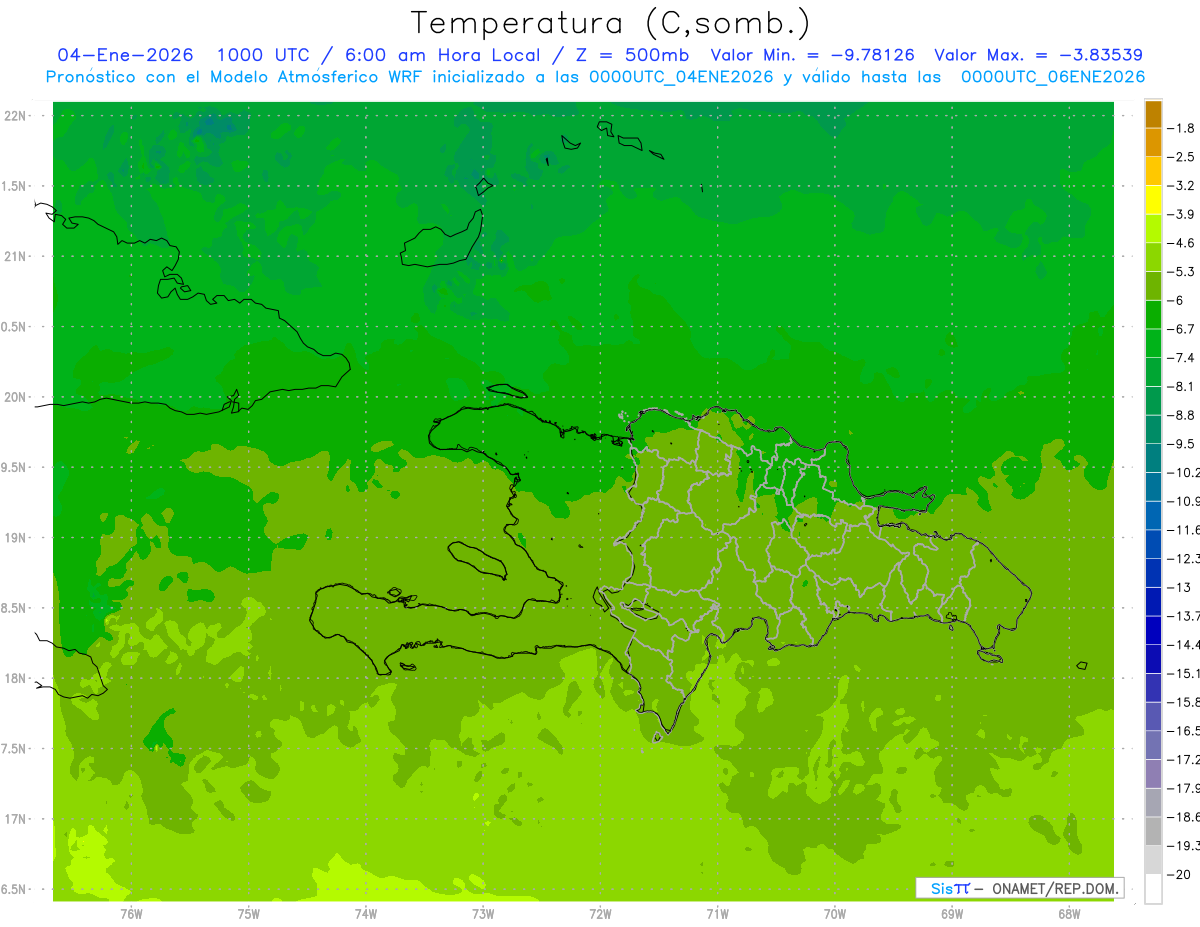The width and height of the screenshot is (1200, 927).
Task: Click the '-15.8' color bar label
Action: click(1184, 702)
